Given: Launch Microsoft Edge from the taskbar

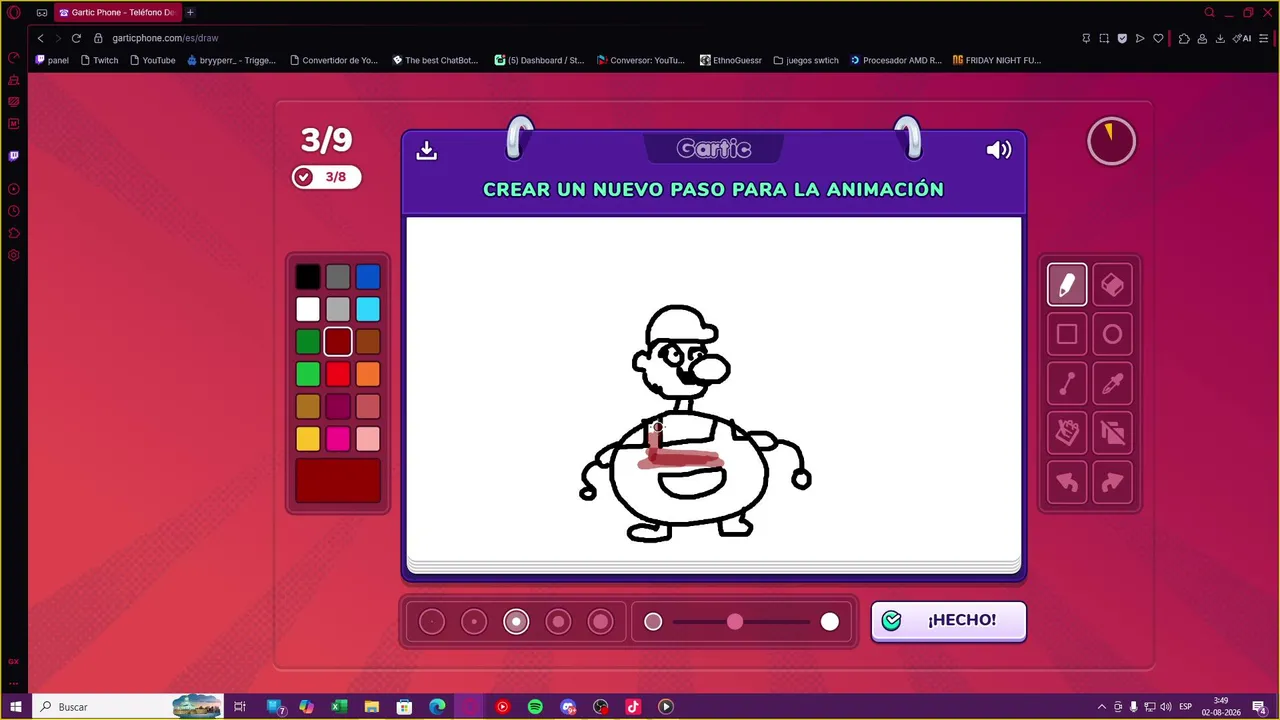Looking at the screenshot, I should click(437, 707).
